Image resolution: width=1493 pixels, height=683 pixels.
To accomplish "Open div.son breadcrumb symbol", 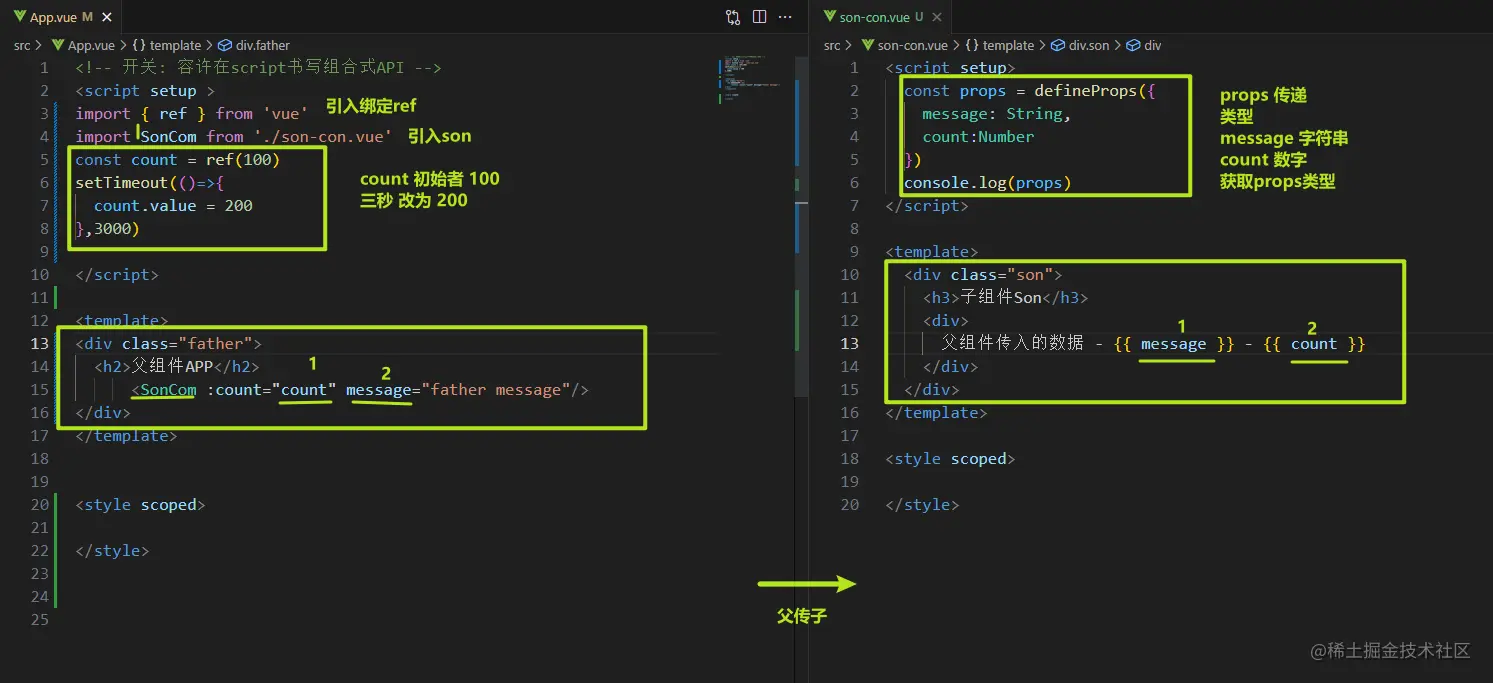I will (x=1080, y=45).
